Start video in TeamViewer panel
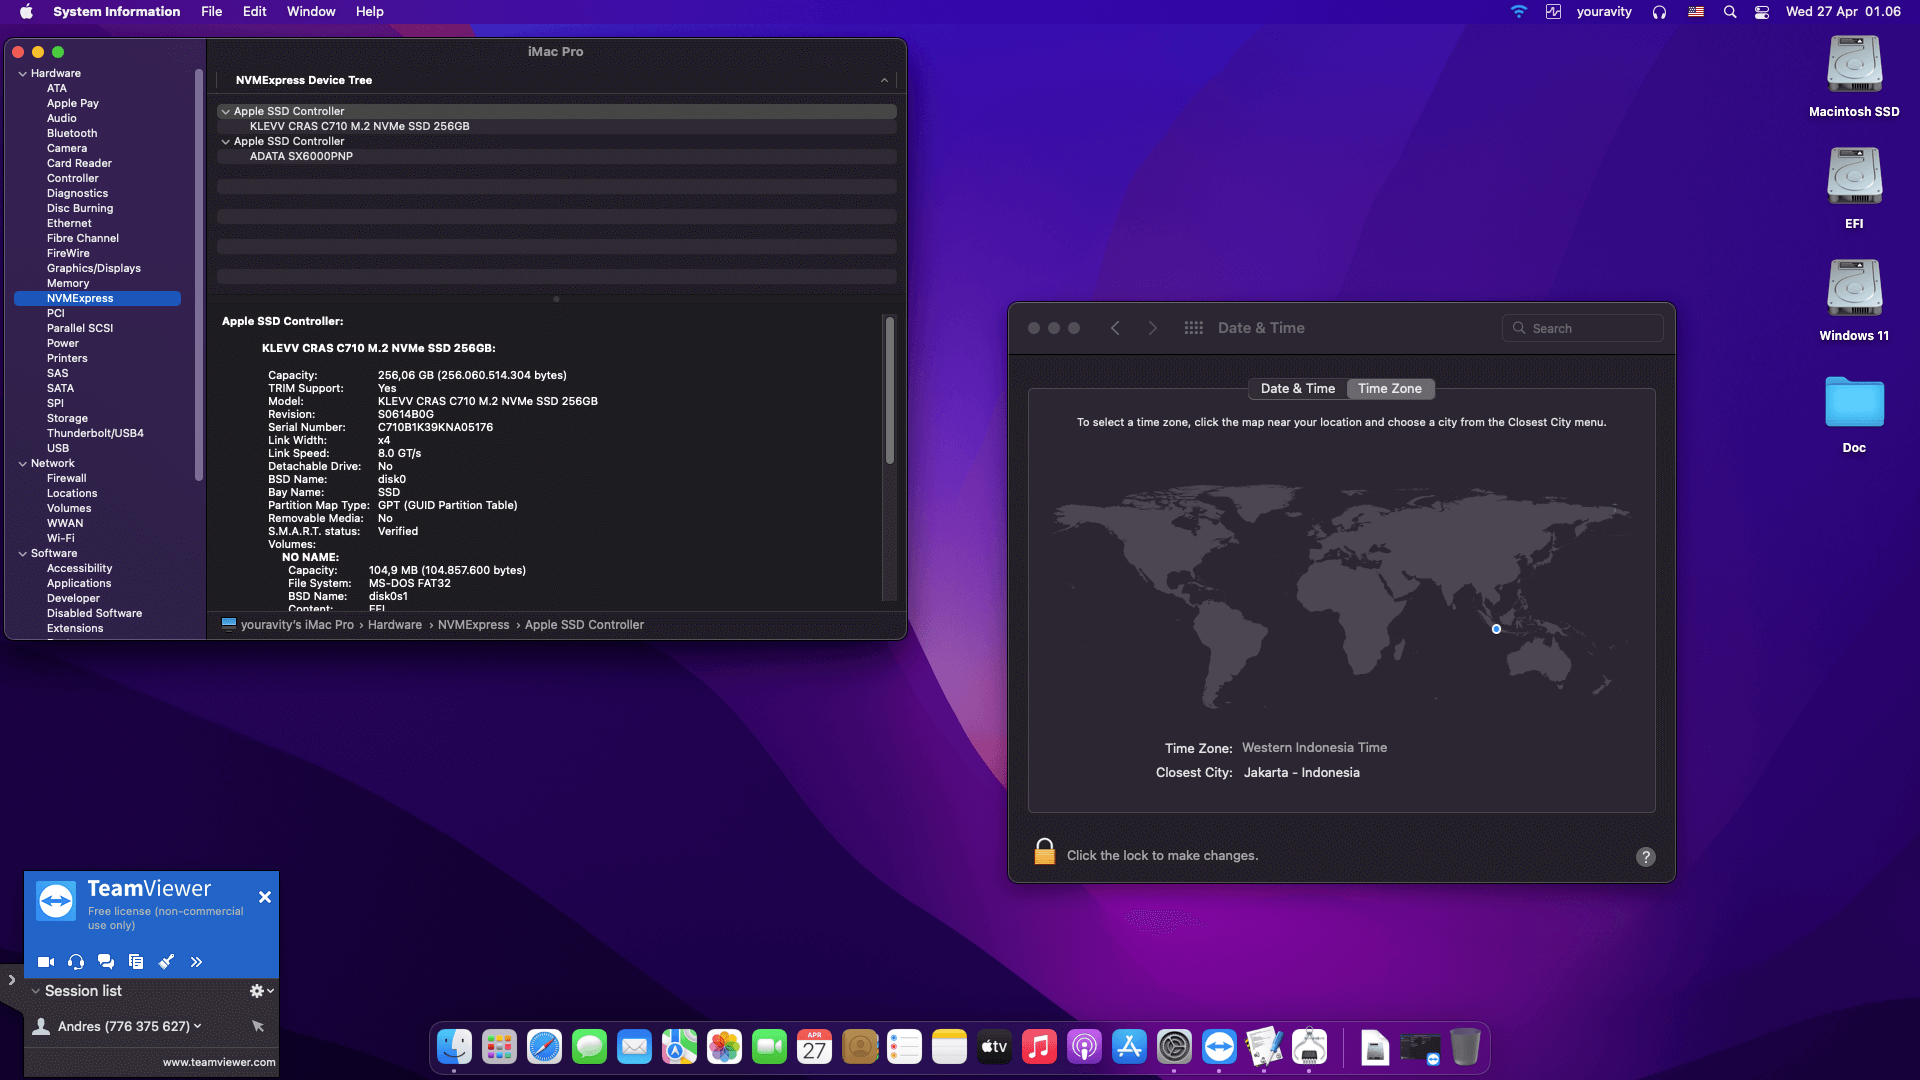This screenshot has height=1080, width=1920. pyautogui.click(x=46, y=962)
